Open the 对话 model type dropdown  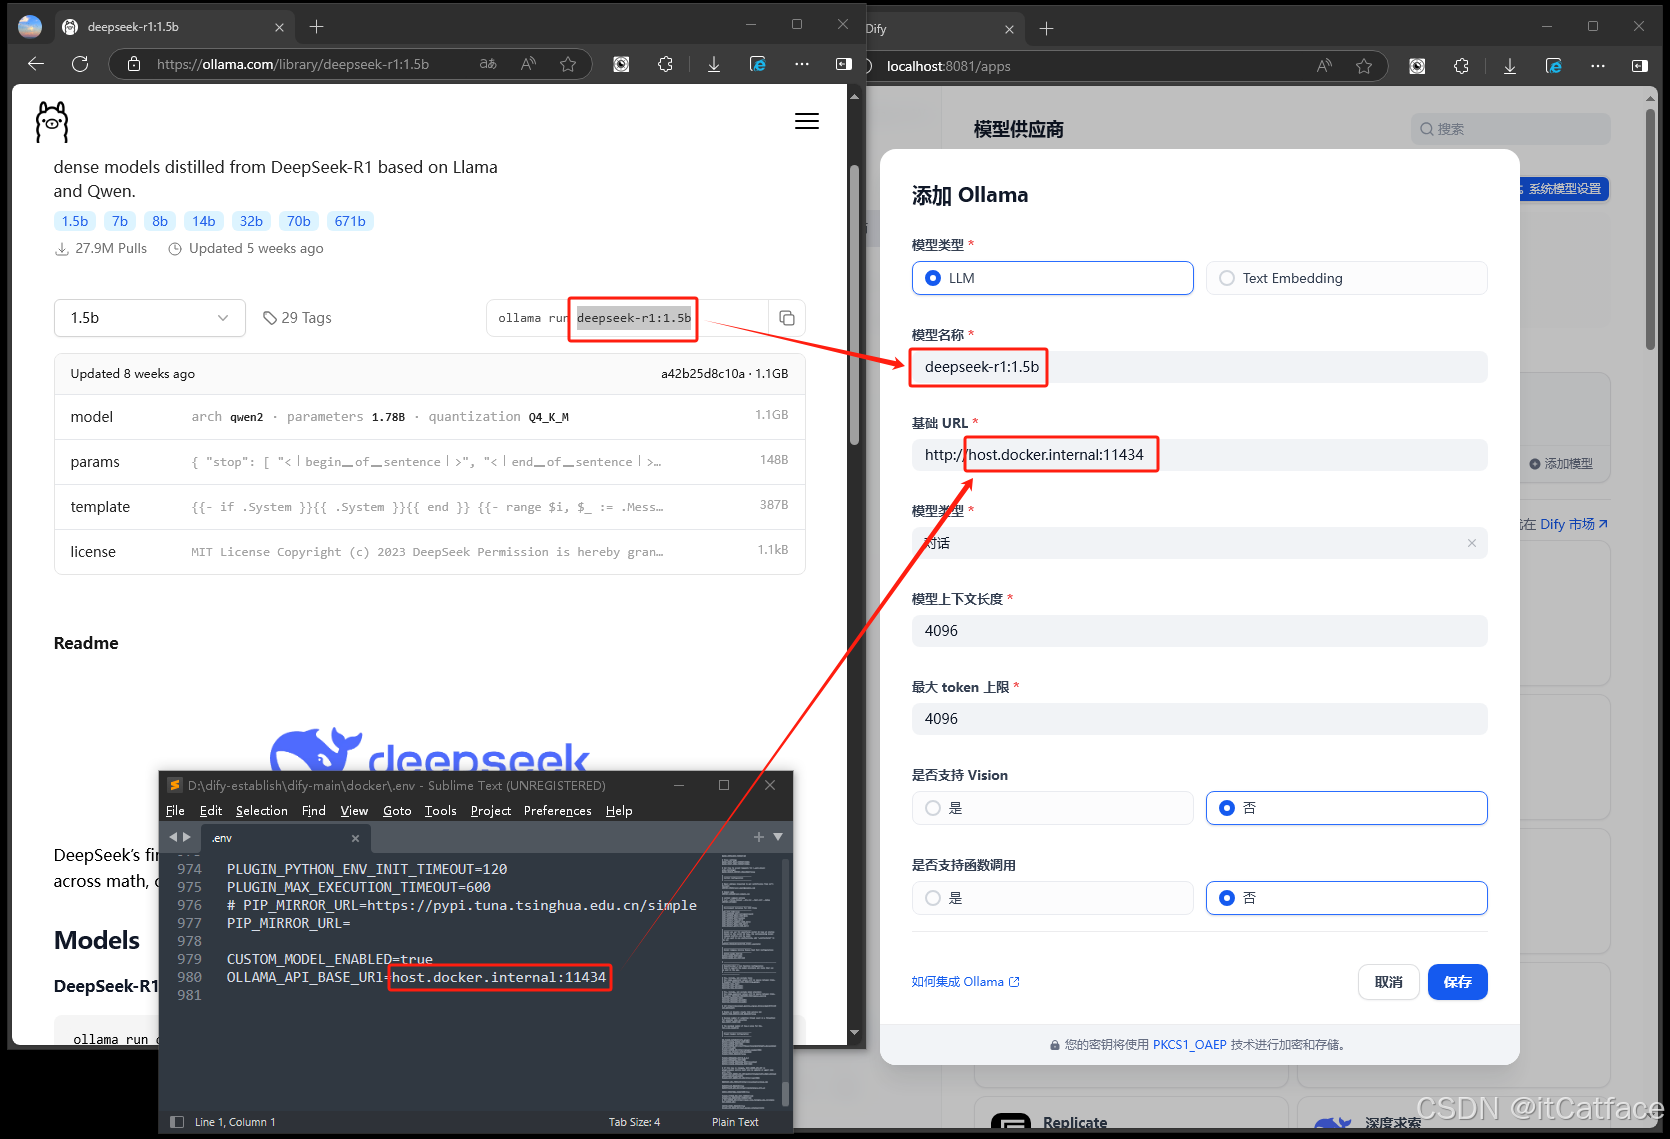(x=1199, y=543)
